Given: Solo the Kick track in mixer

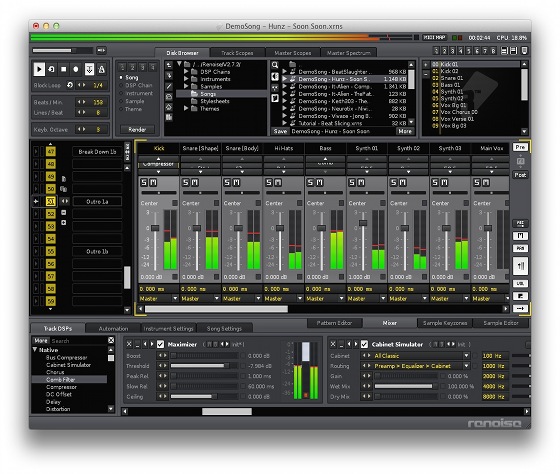Looking at the screenshot, I should 144,183.
